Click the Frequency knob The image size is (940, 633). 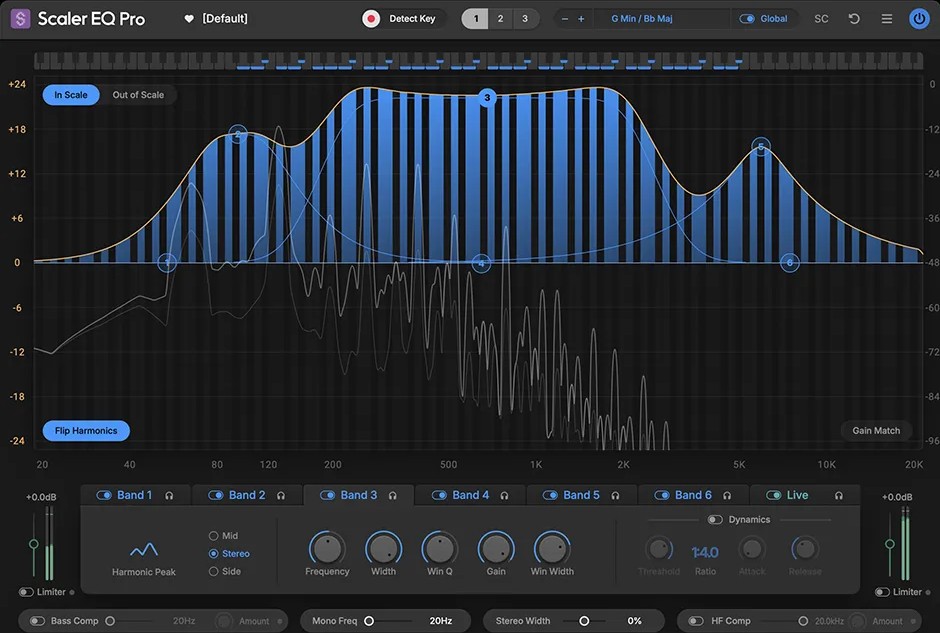point(327,548)
